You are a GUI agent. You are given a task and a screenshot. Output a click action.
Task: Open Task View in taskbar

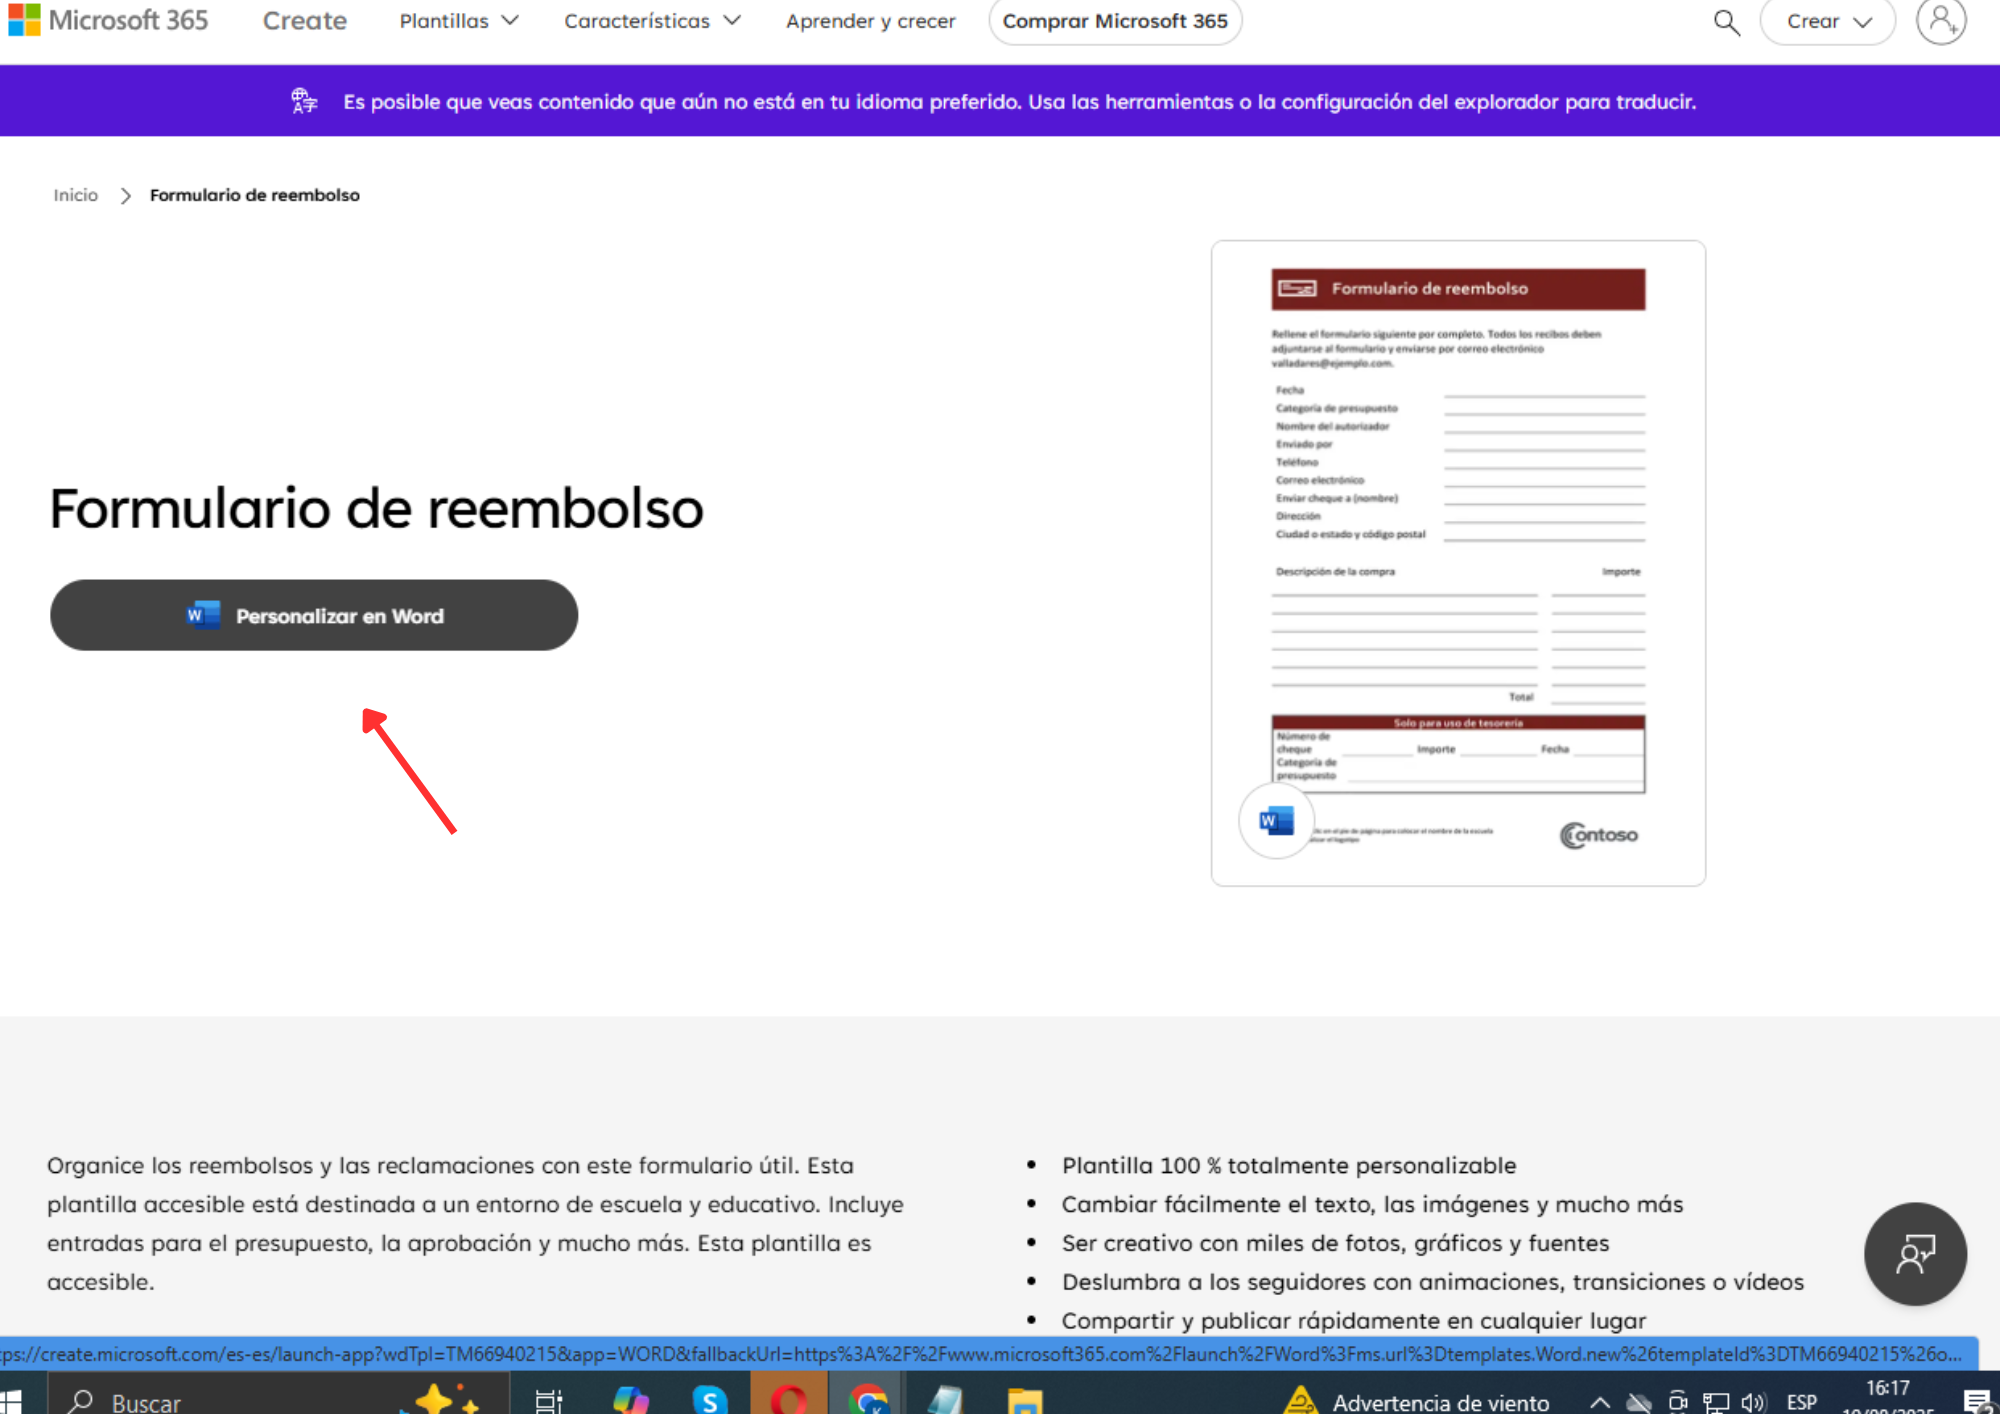click(548, 1401)
